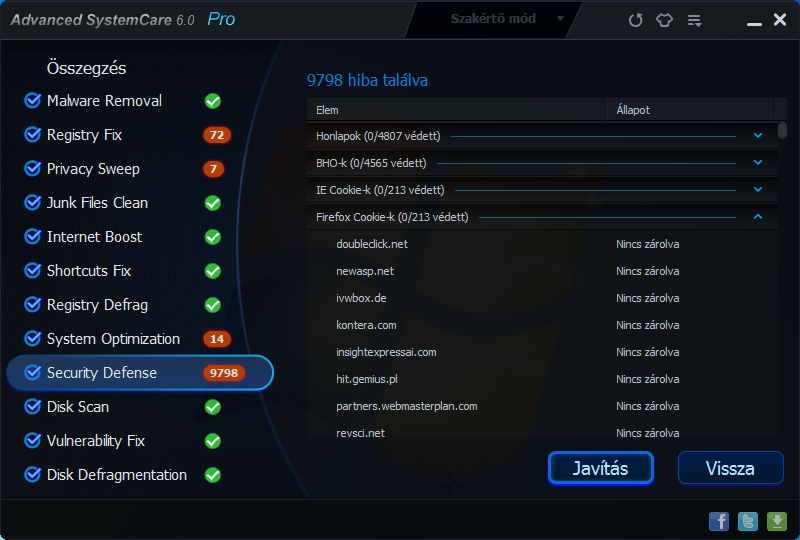Select the revsci.net entry

point(542,432)
